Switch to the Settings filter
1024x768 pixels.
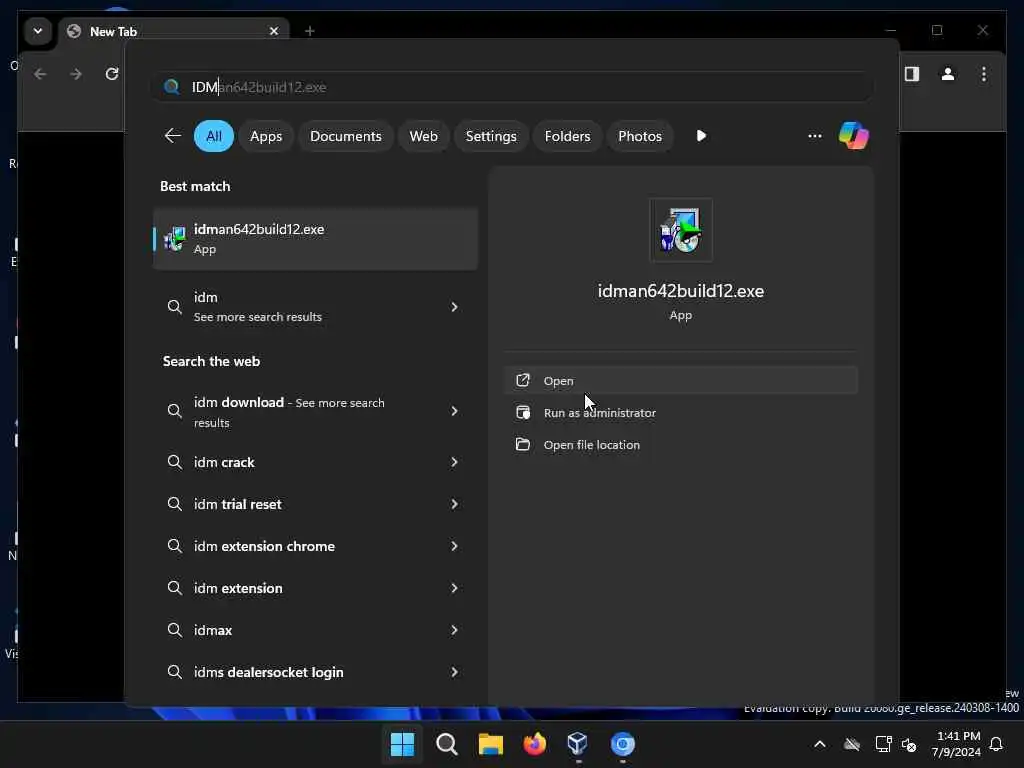490,136
